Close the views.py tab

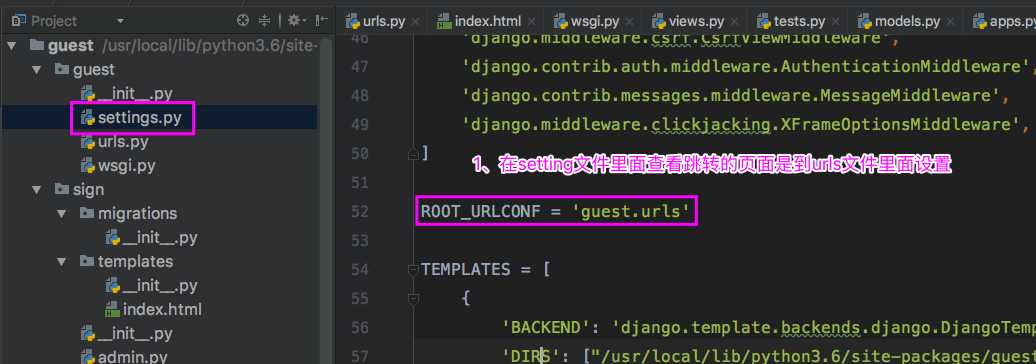pyautogui.click(x=735, y=22)
